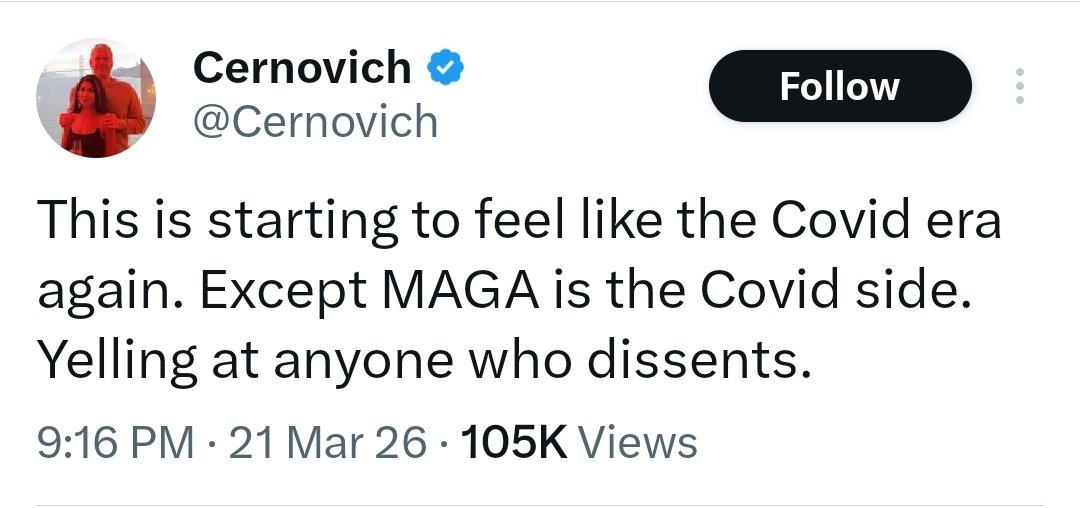Image resolution: width=1080 pixels, height=508 pixels.
Task: Click the 9:16 PM timestamp
Action: click(115, 442)
